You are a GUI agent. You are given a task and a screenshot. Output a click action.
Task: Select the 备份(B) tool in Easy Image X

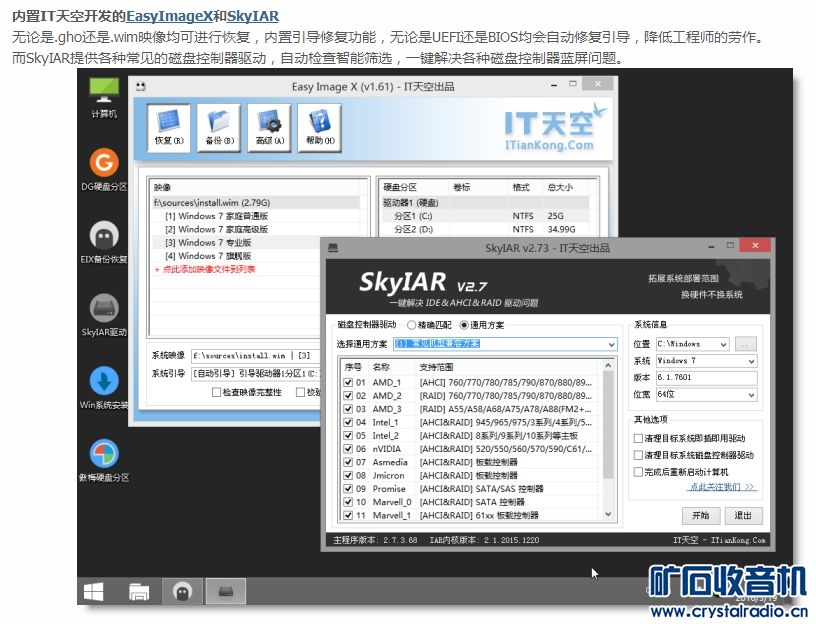219,128
